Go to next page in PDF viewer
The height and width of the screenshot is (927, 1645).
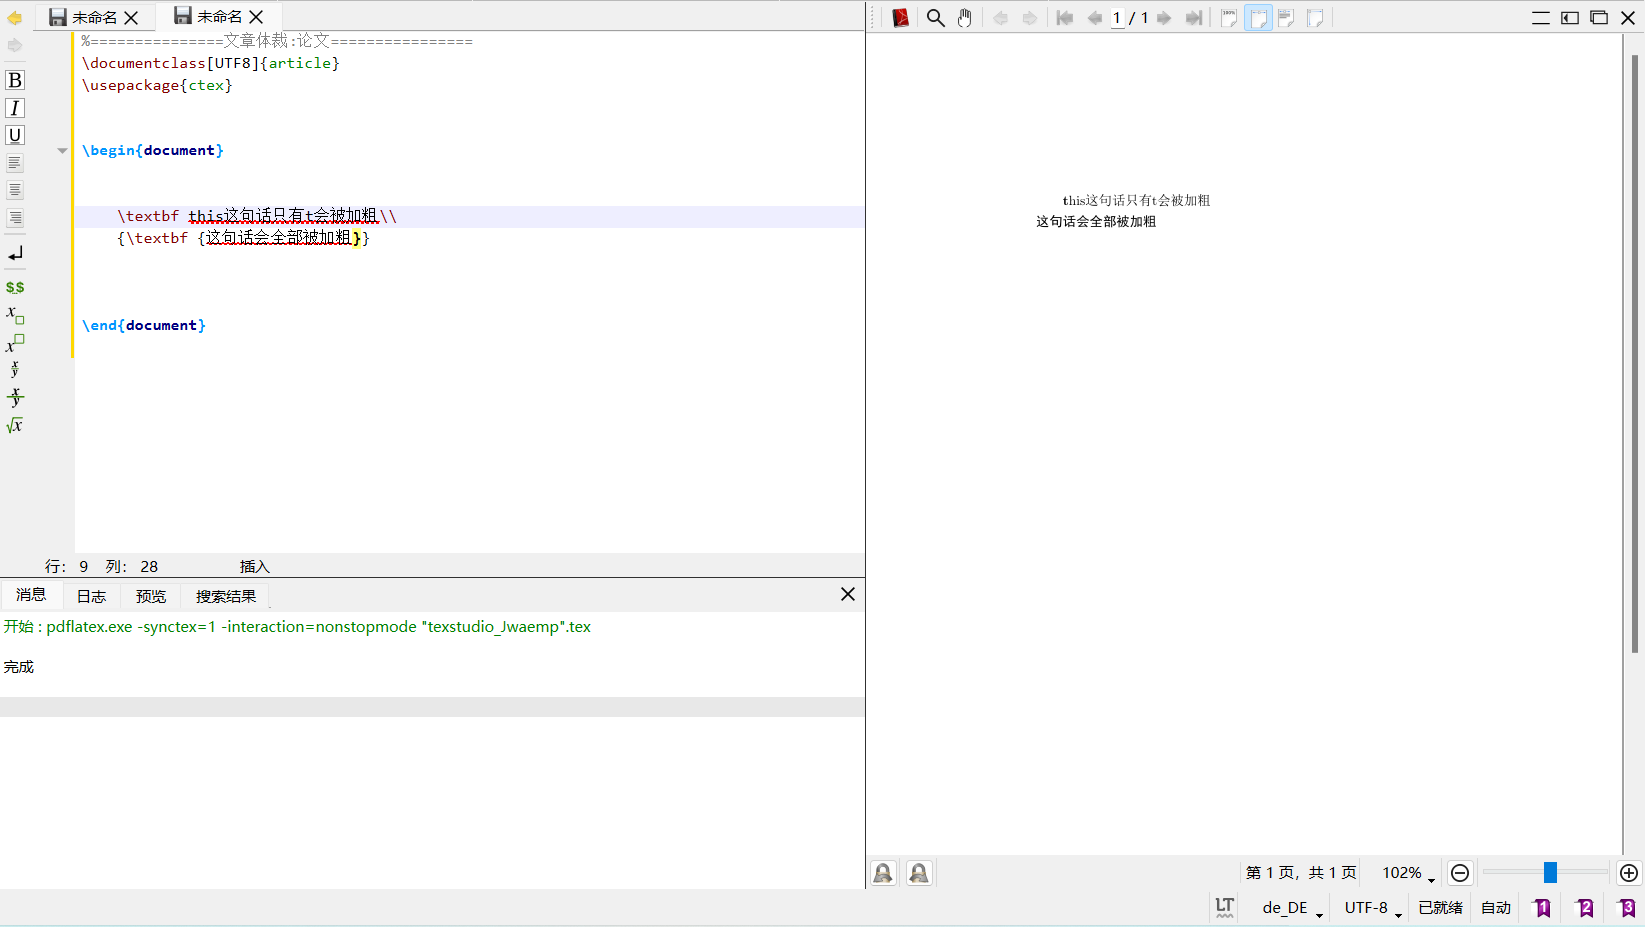tap(1164, 18)
